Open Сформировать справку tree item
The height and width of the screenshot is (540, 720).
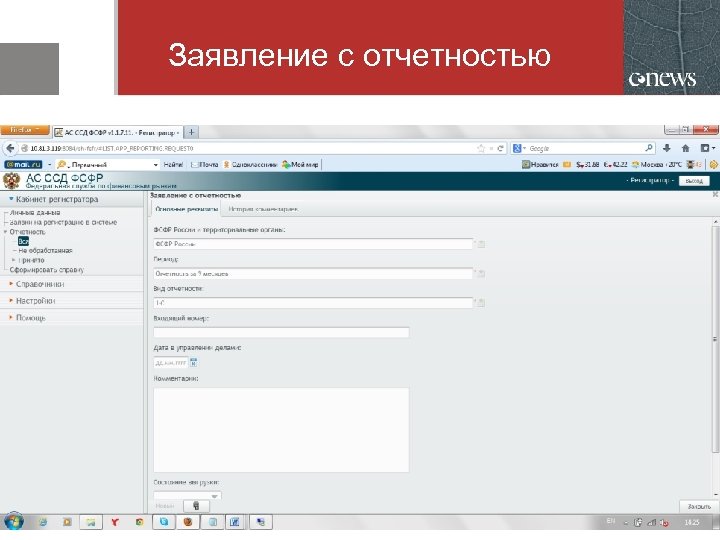coord(47,270)
